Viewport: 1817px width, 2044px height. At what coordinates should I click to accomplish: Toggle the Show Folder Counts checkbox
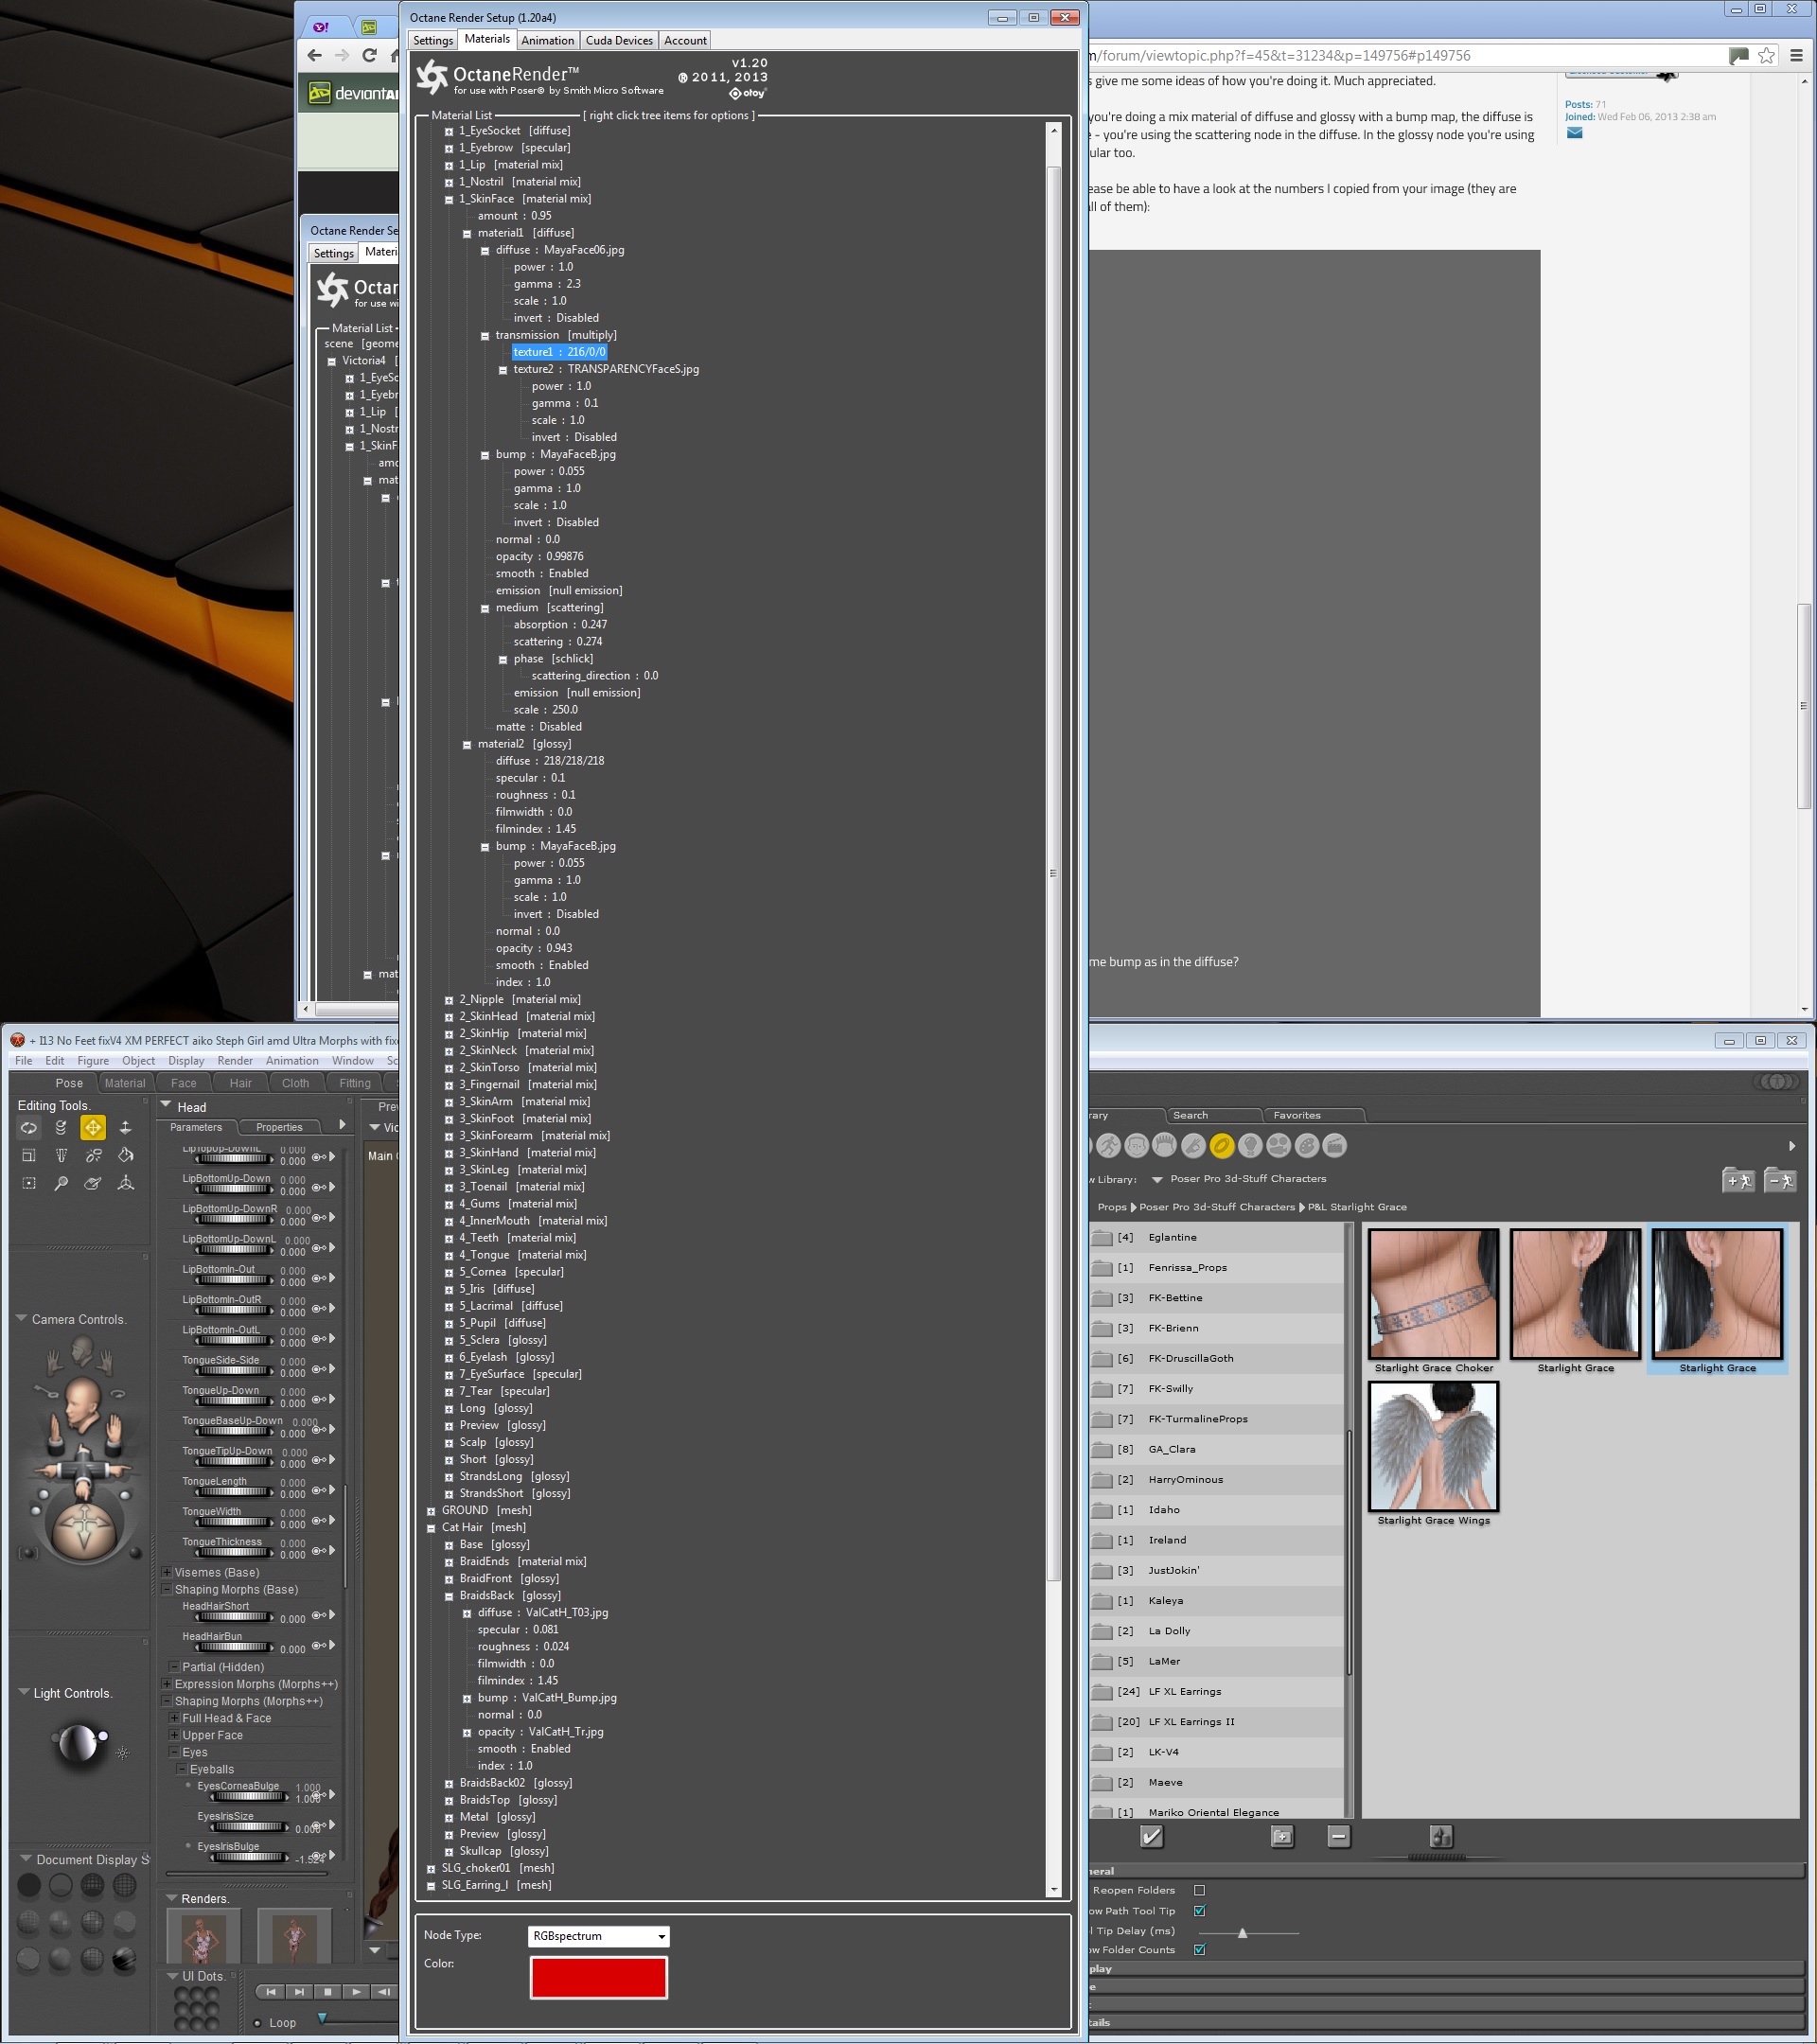[x=1199, y=1949]
